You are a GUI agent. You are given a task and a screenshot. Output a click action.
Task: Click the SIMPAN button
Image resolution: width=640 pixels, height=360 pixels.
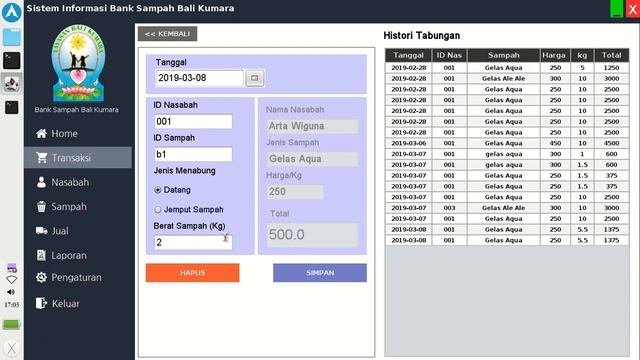(x=320, y=273)
